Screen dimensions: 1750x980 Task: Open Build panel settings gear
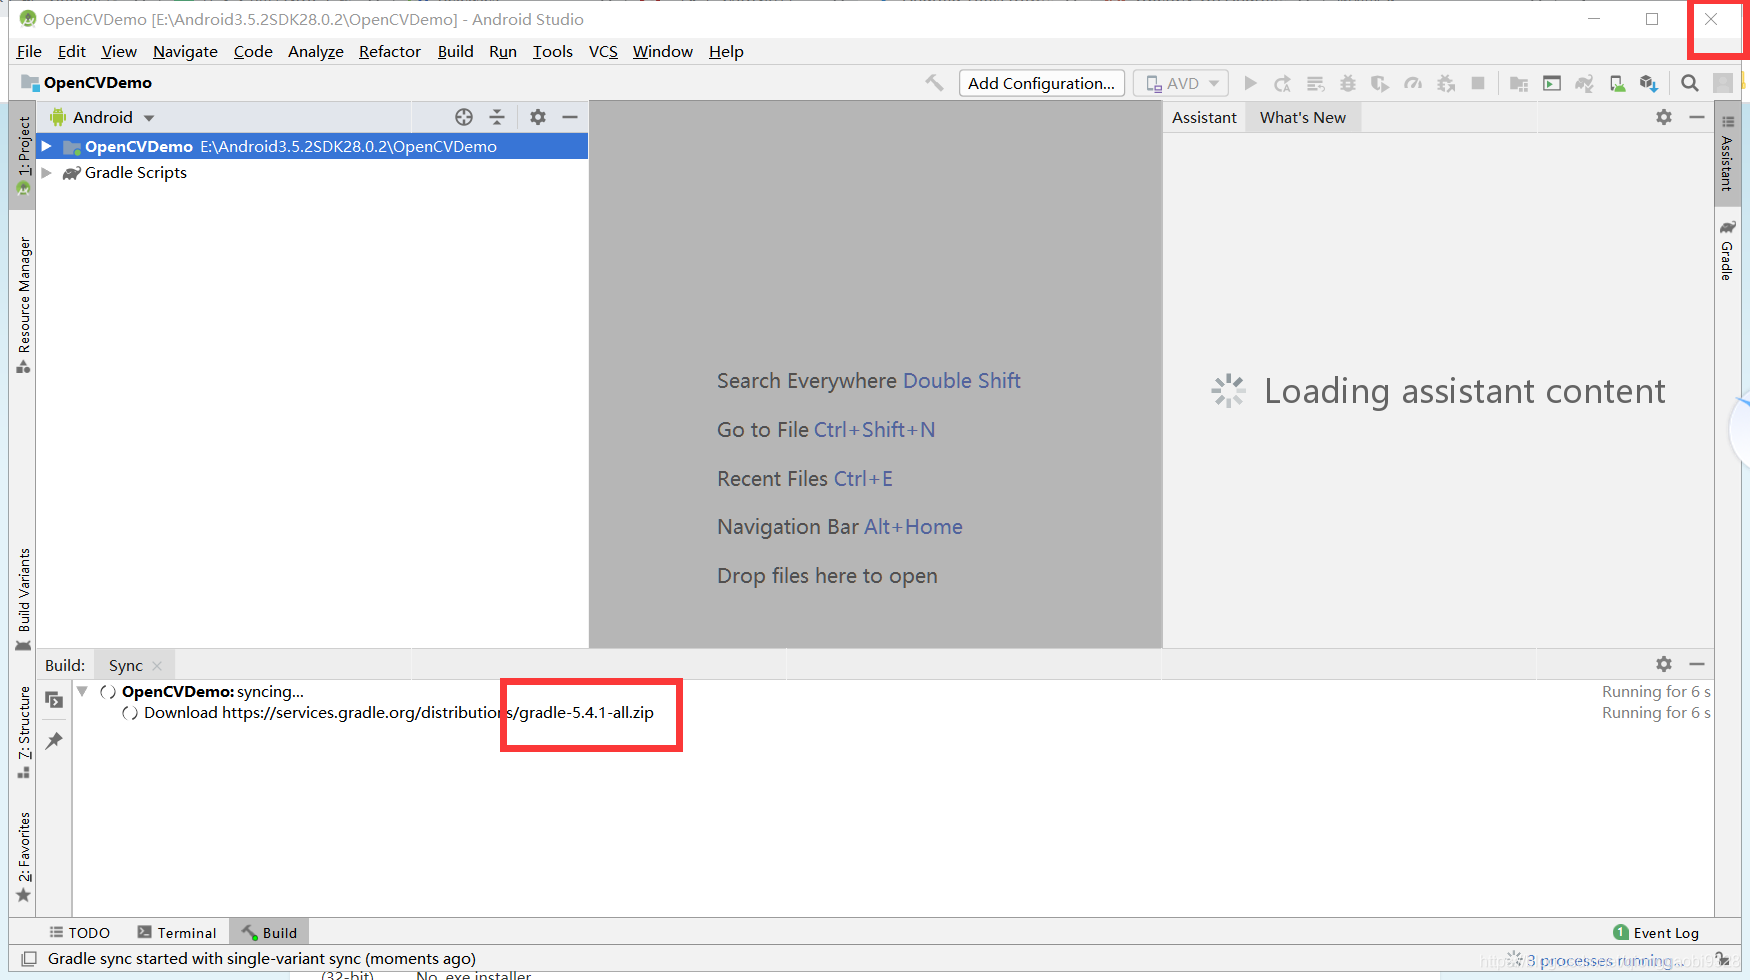(1664, 664)
